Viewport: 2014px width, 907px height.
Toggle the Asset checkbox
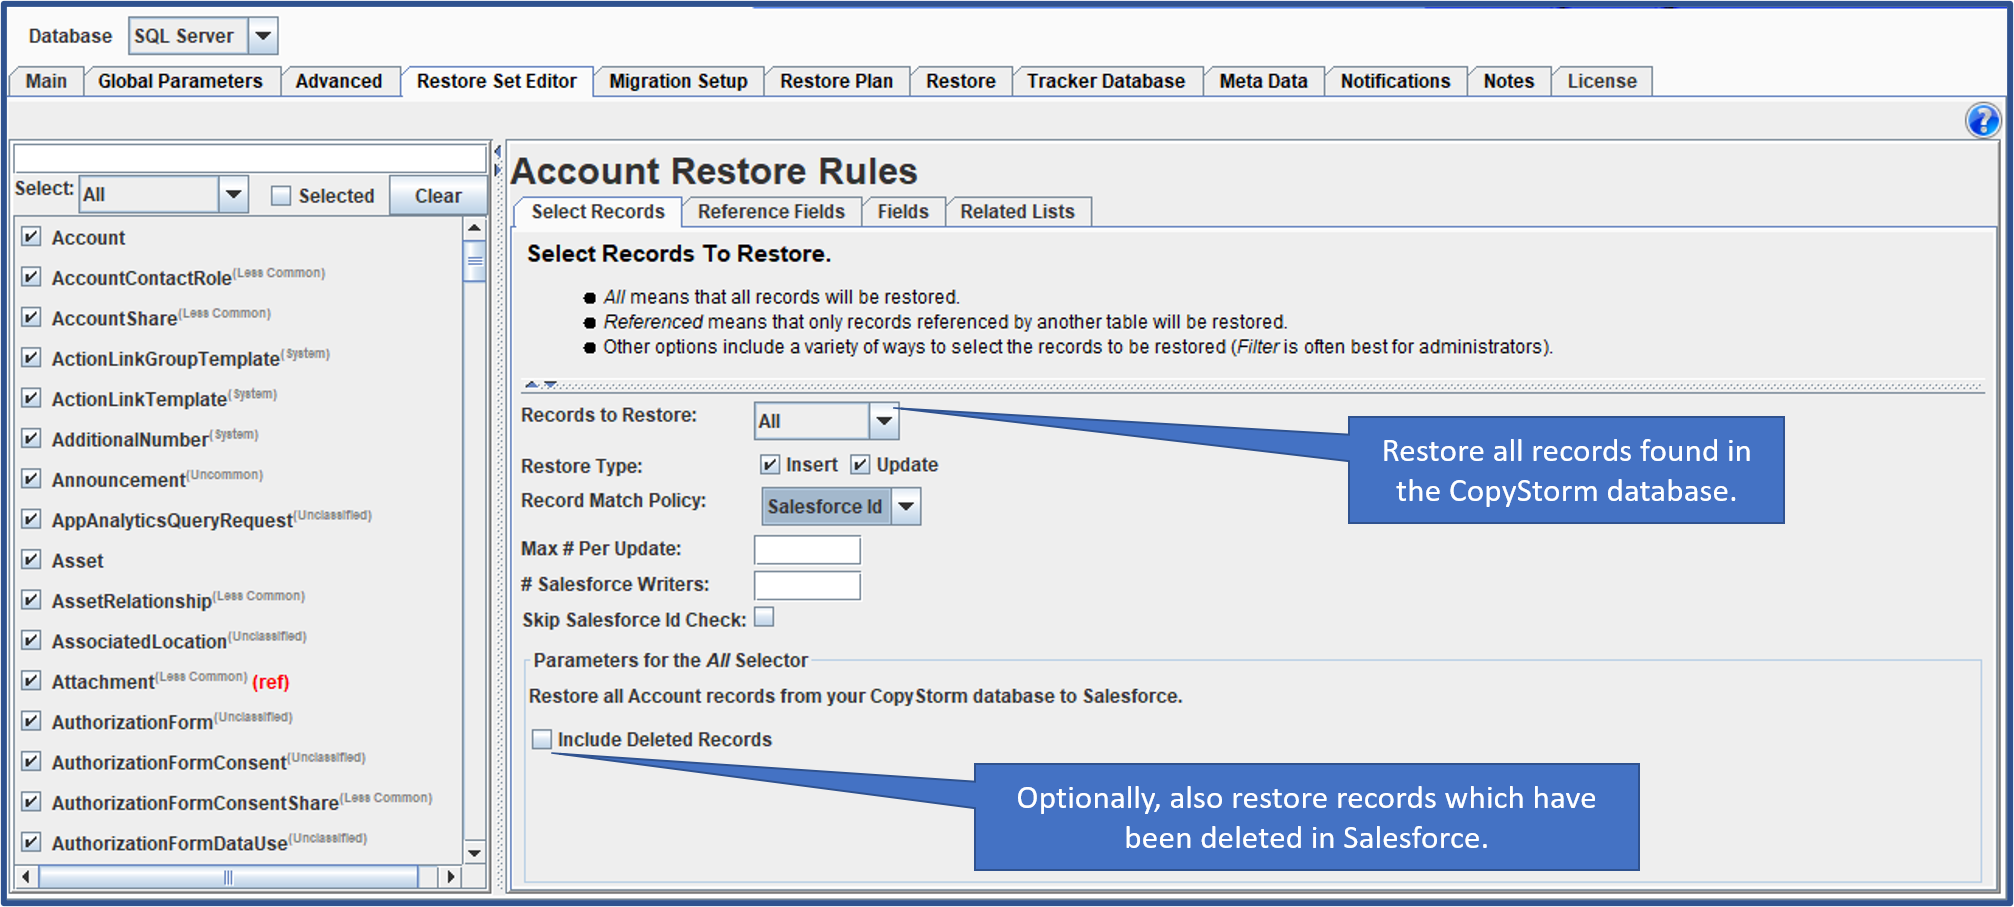point(31,560)
